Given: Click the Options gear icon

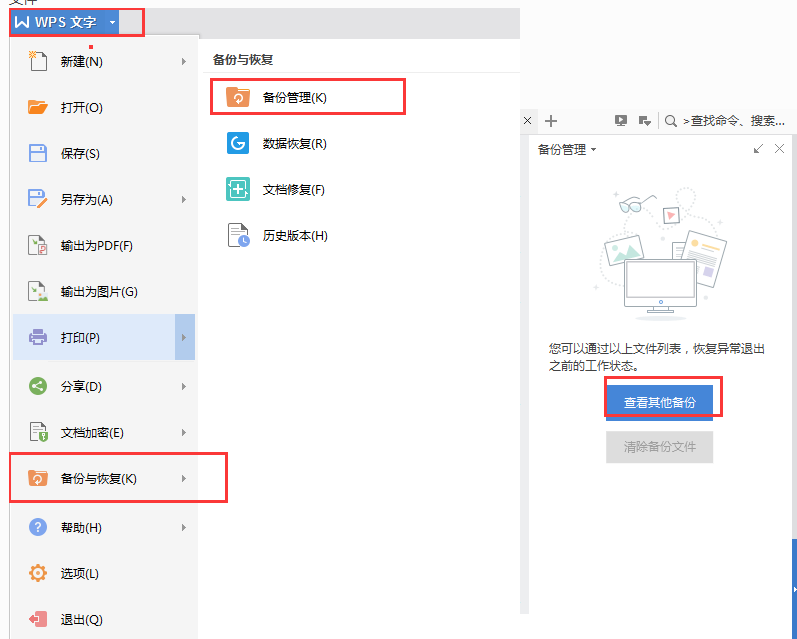Looking at the screenshot, I should click(x=38, y=573).
